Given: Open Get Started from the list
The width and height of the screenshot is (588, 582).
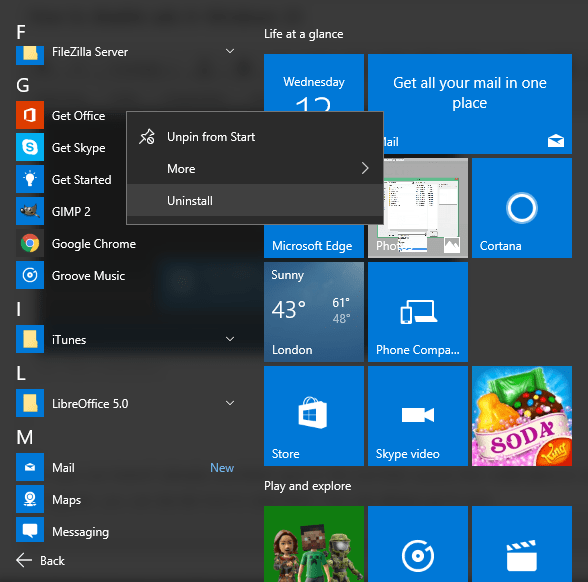Looking at the screenshot, I should (81, 180).
